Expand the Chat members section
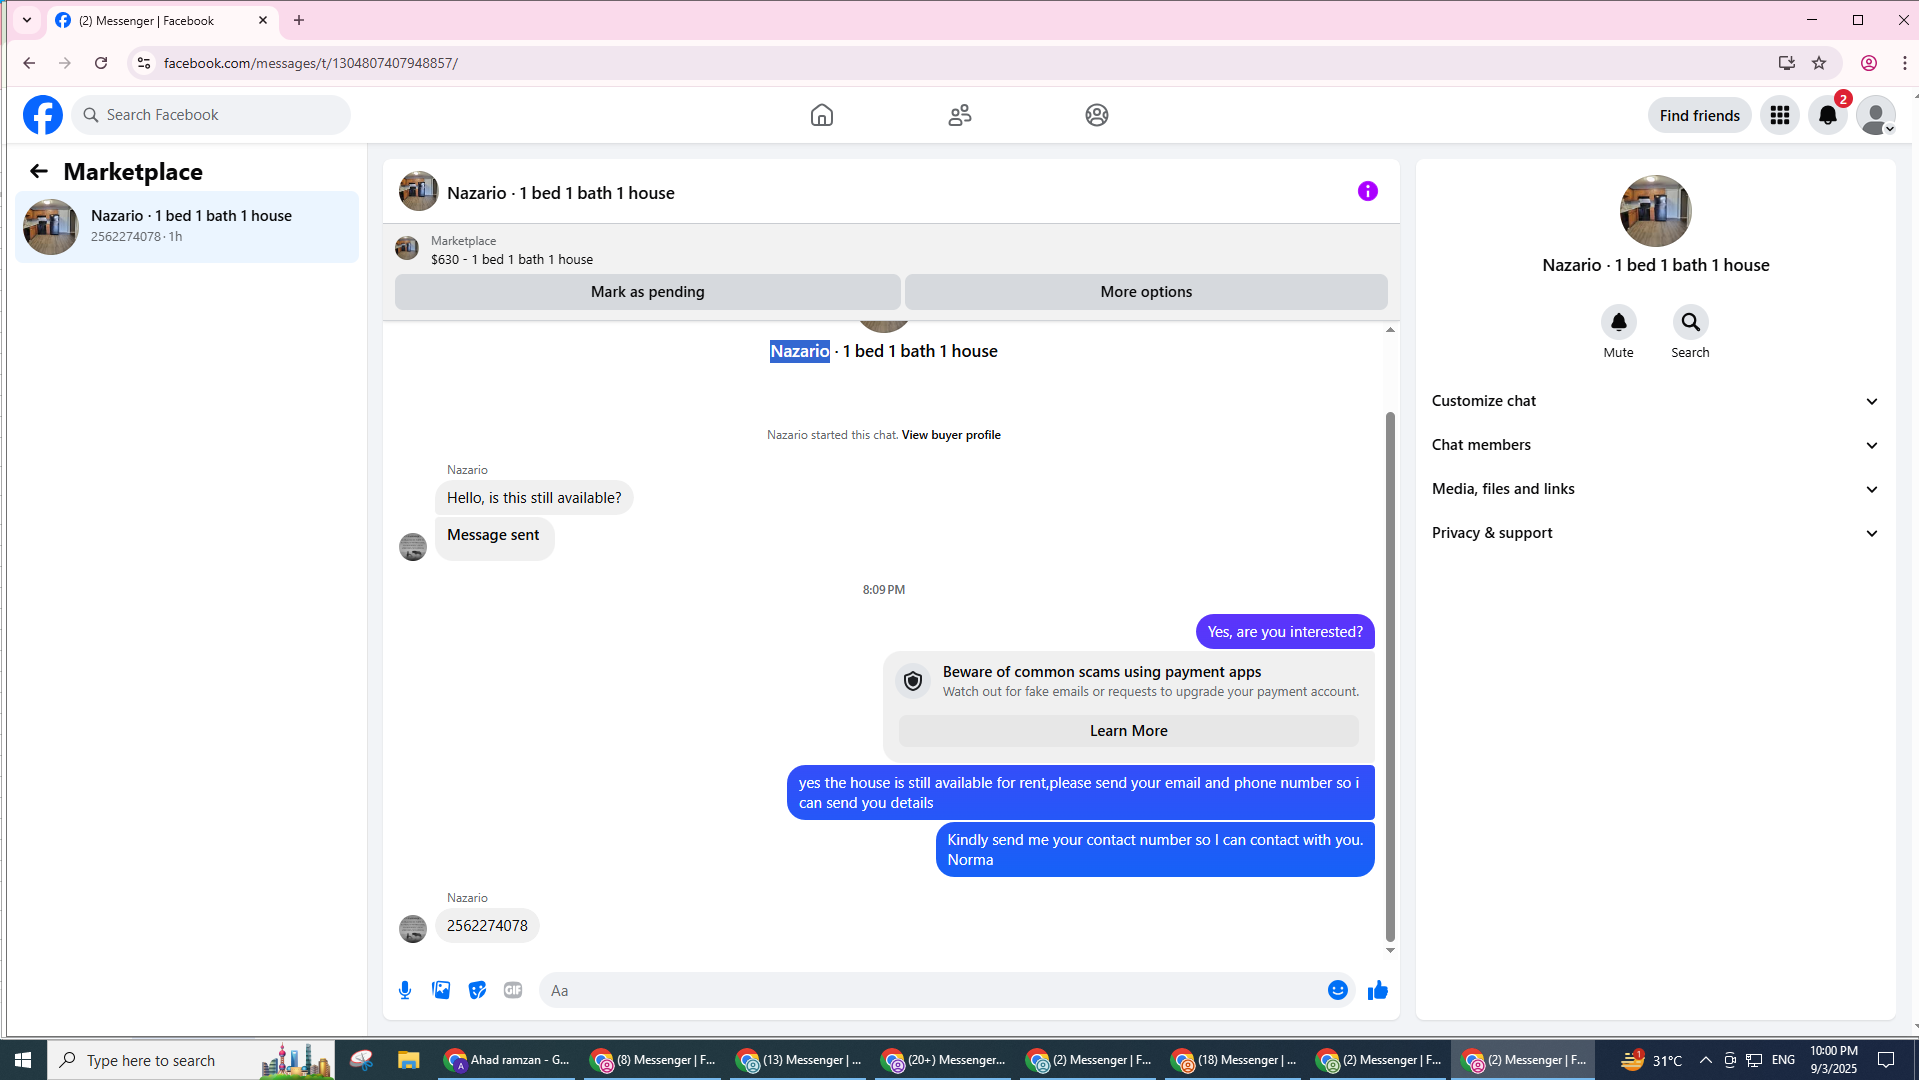The height and width of the screenshot is (1080, 1919). (x=1656, y=445)
